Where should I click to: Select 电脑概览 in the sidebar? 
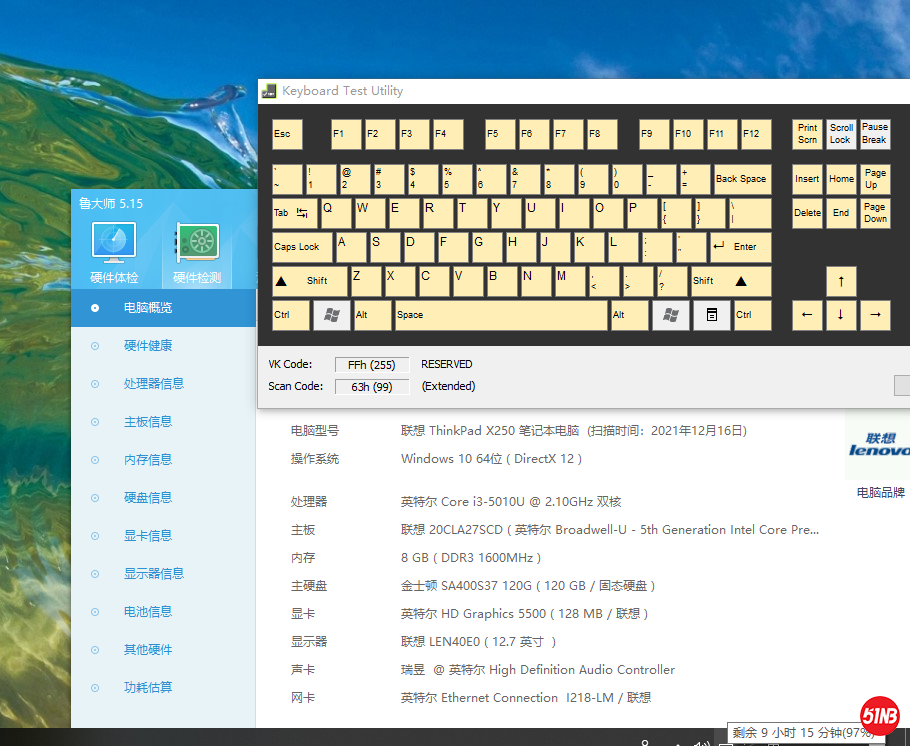click(x=147, y=308)
